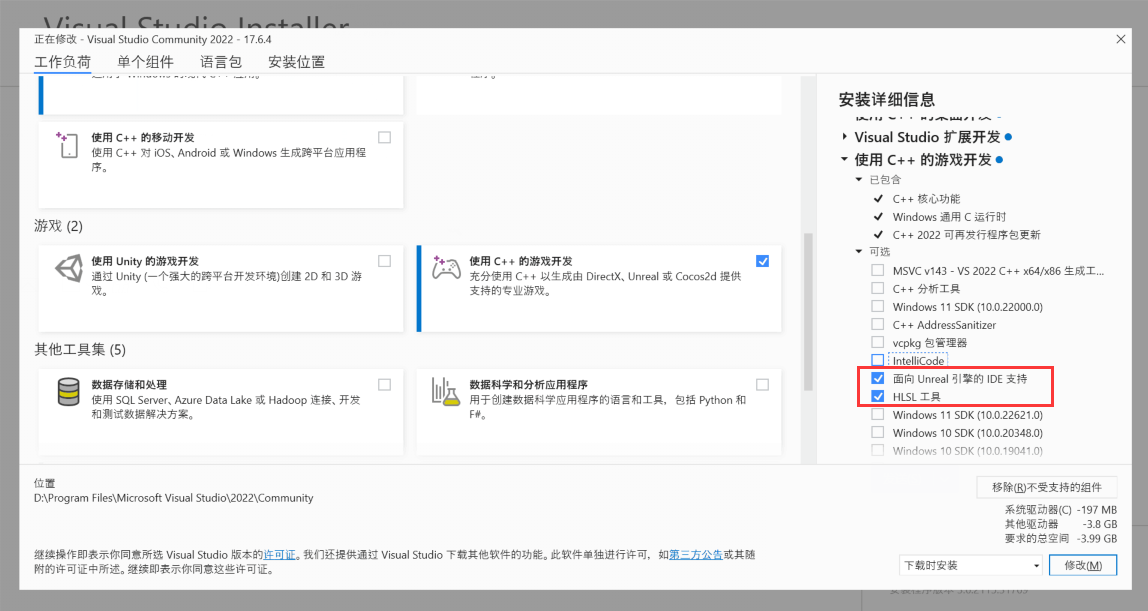This screenshot has width=1148, height=611.
Task: Click the 其他工具集 (5) section heading
Action: point(80,350)
